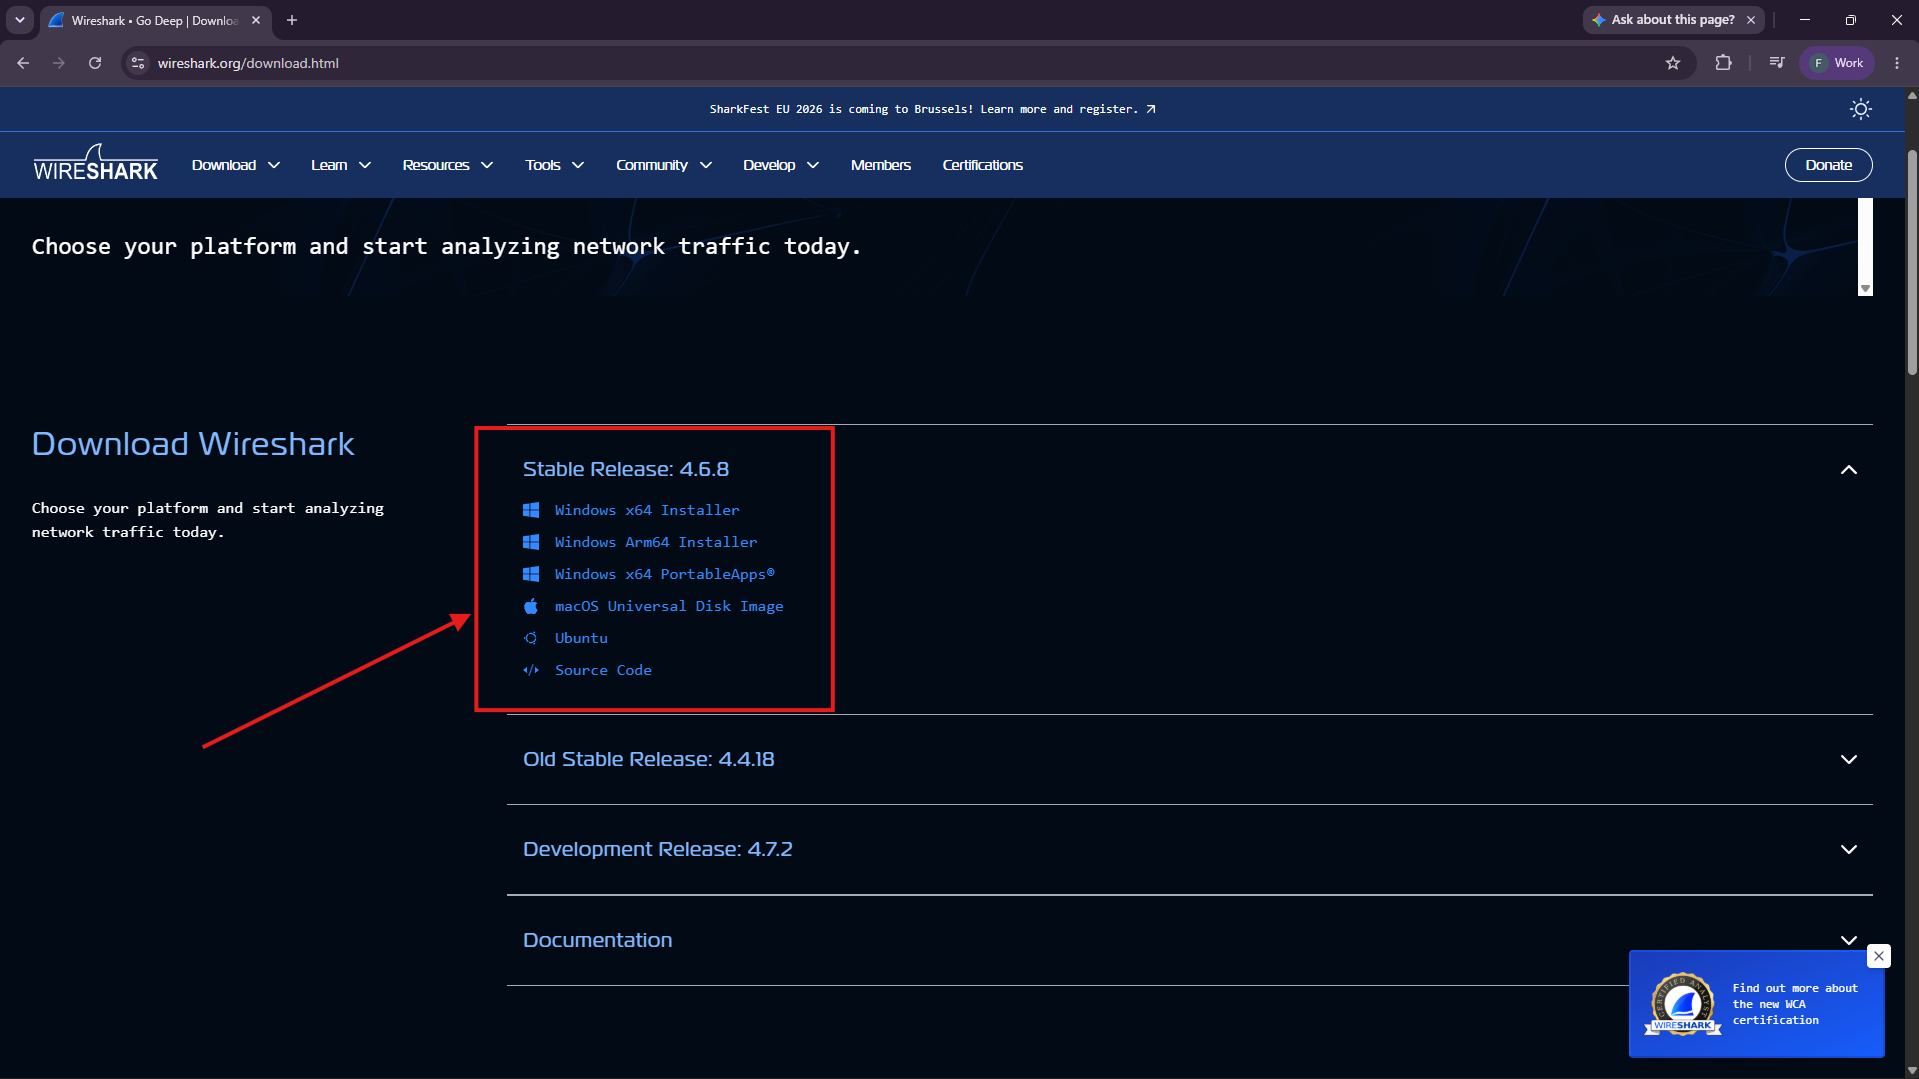Open the Work profile button
Screen dimensions: 1919x1079
coord(1837,63)
